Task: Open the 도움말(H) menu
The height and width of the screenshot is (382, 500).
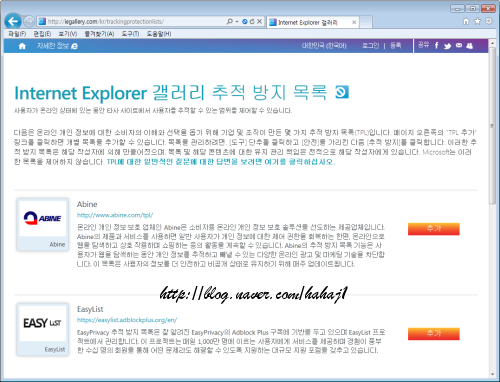Action: pos(159,34)
